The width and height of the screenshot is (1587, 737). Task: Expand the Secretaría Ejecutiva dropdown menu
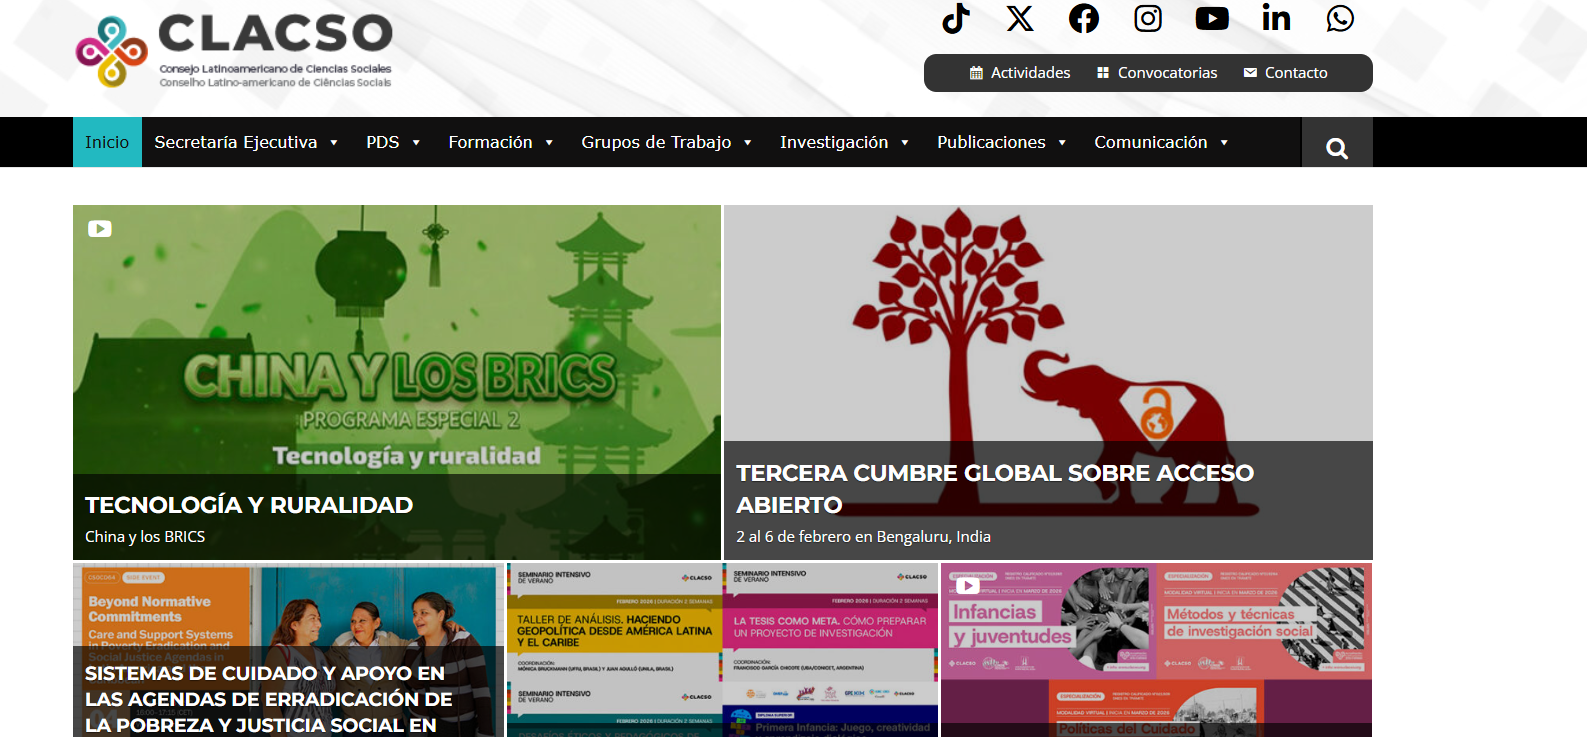[x=246, y=142]
